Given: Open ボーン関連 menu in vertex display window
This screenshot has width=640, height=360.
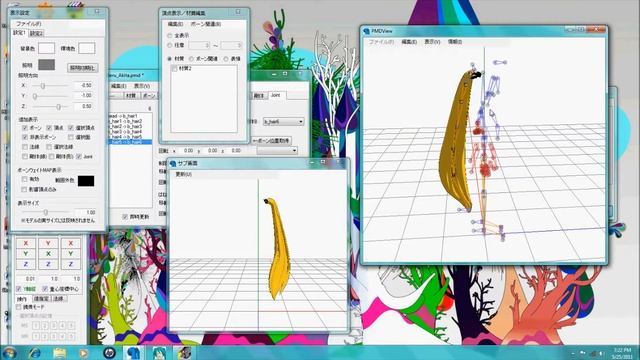Looking at the screenshot, I should point(206,24).
